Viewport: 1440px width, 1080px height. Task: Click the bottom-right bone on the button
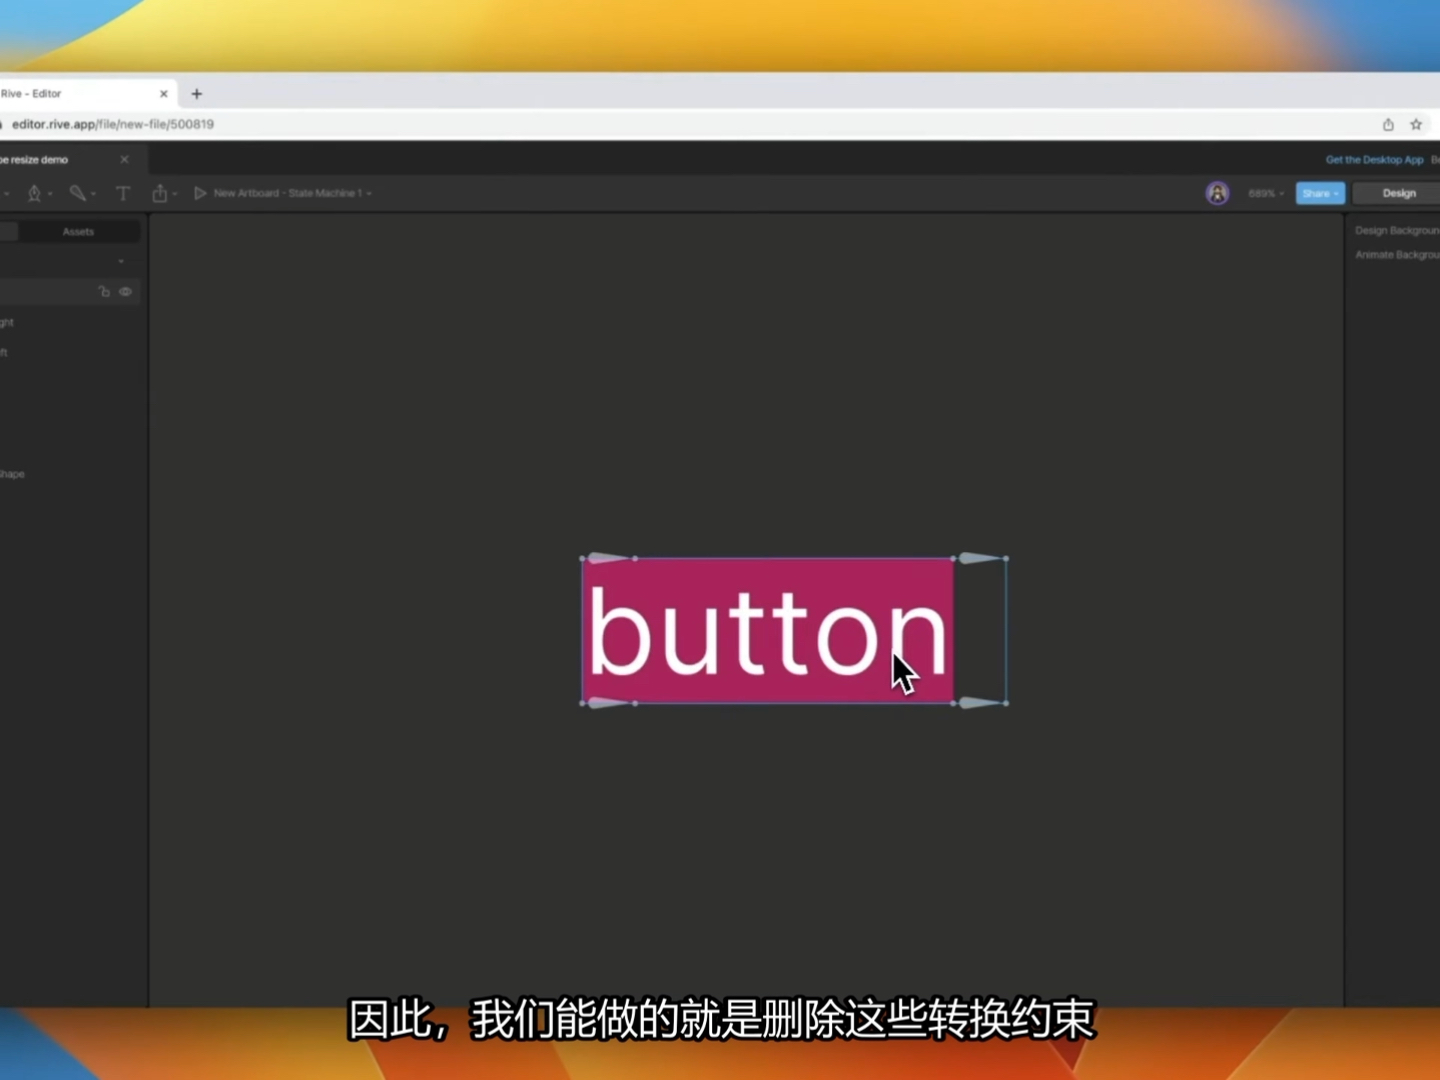coord(980,703)
